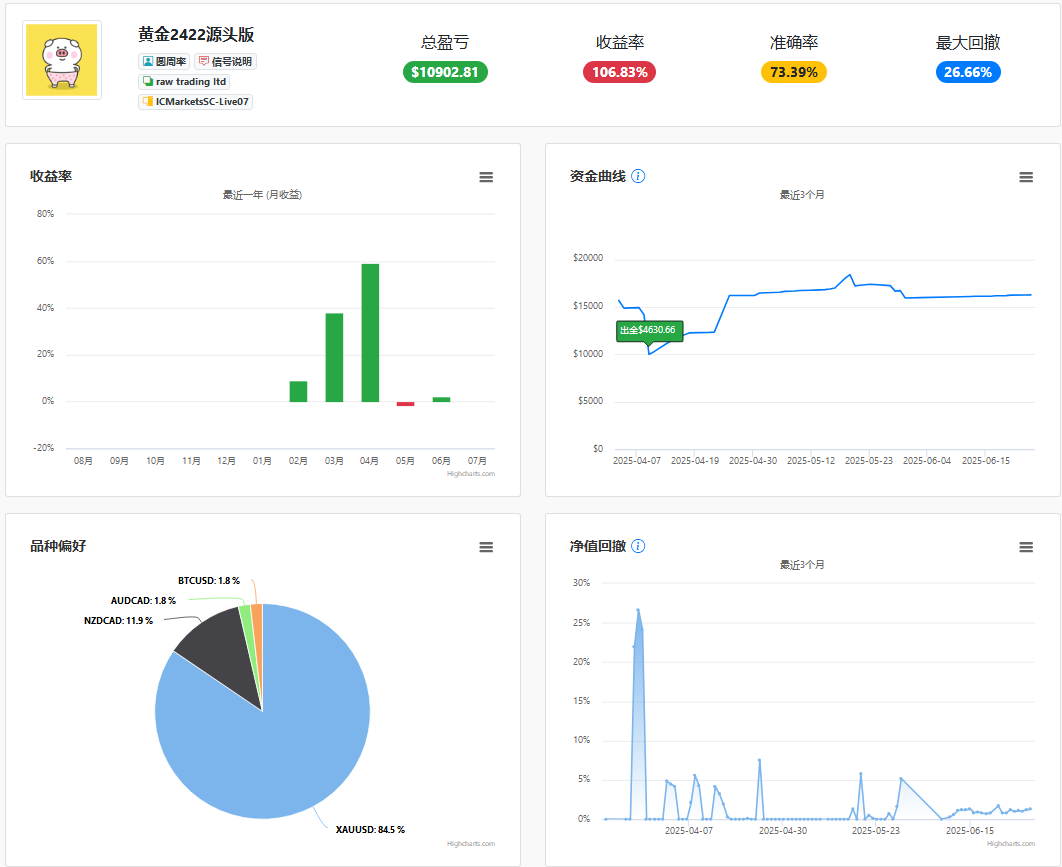Click the raw trading ltd tag
This screenshot has width=1062, height=867.
(184, 81)
